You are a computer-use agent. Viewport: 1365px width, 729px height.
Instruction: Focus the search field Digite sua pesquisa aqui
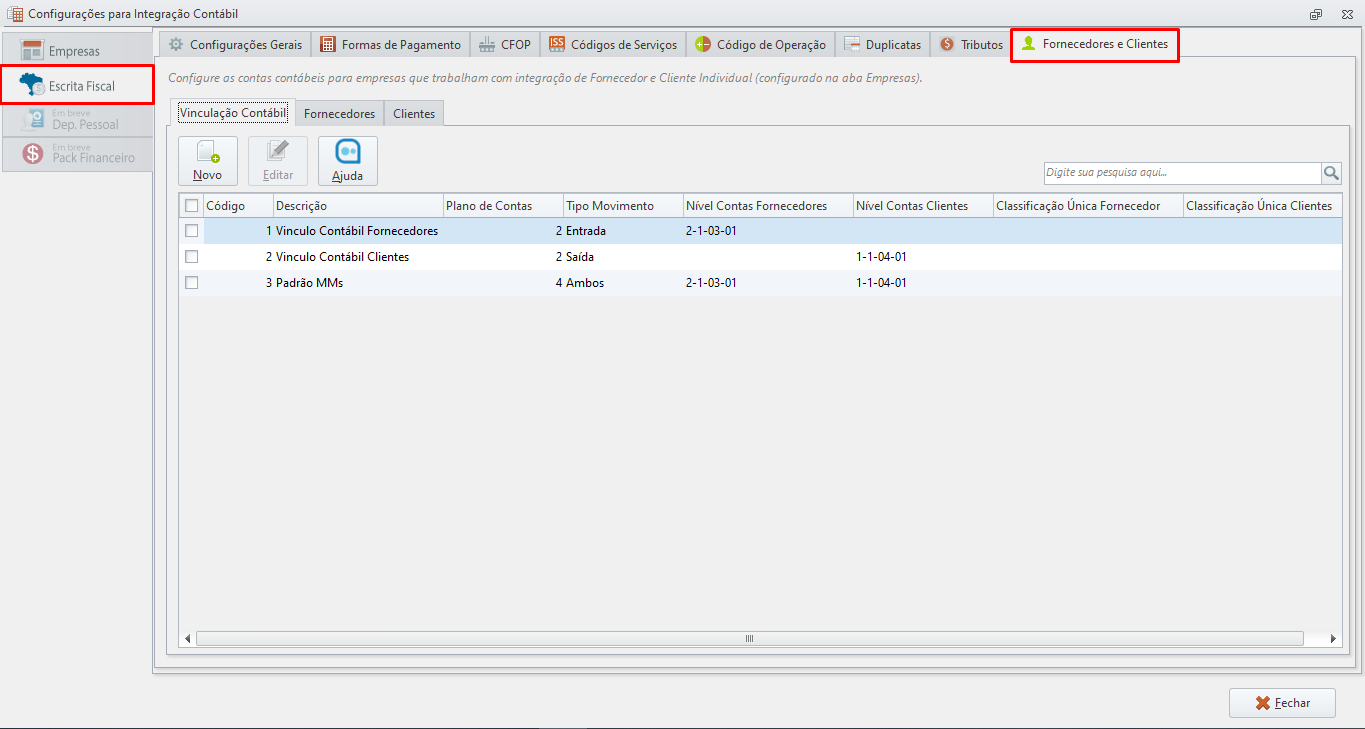(1182, 173)
